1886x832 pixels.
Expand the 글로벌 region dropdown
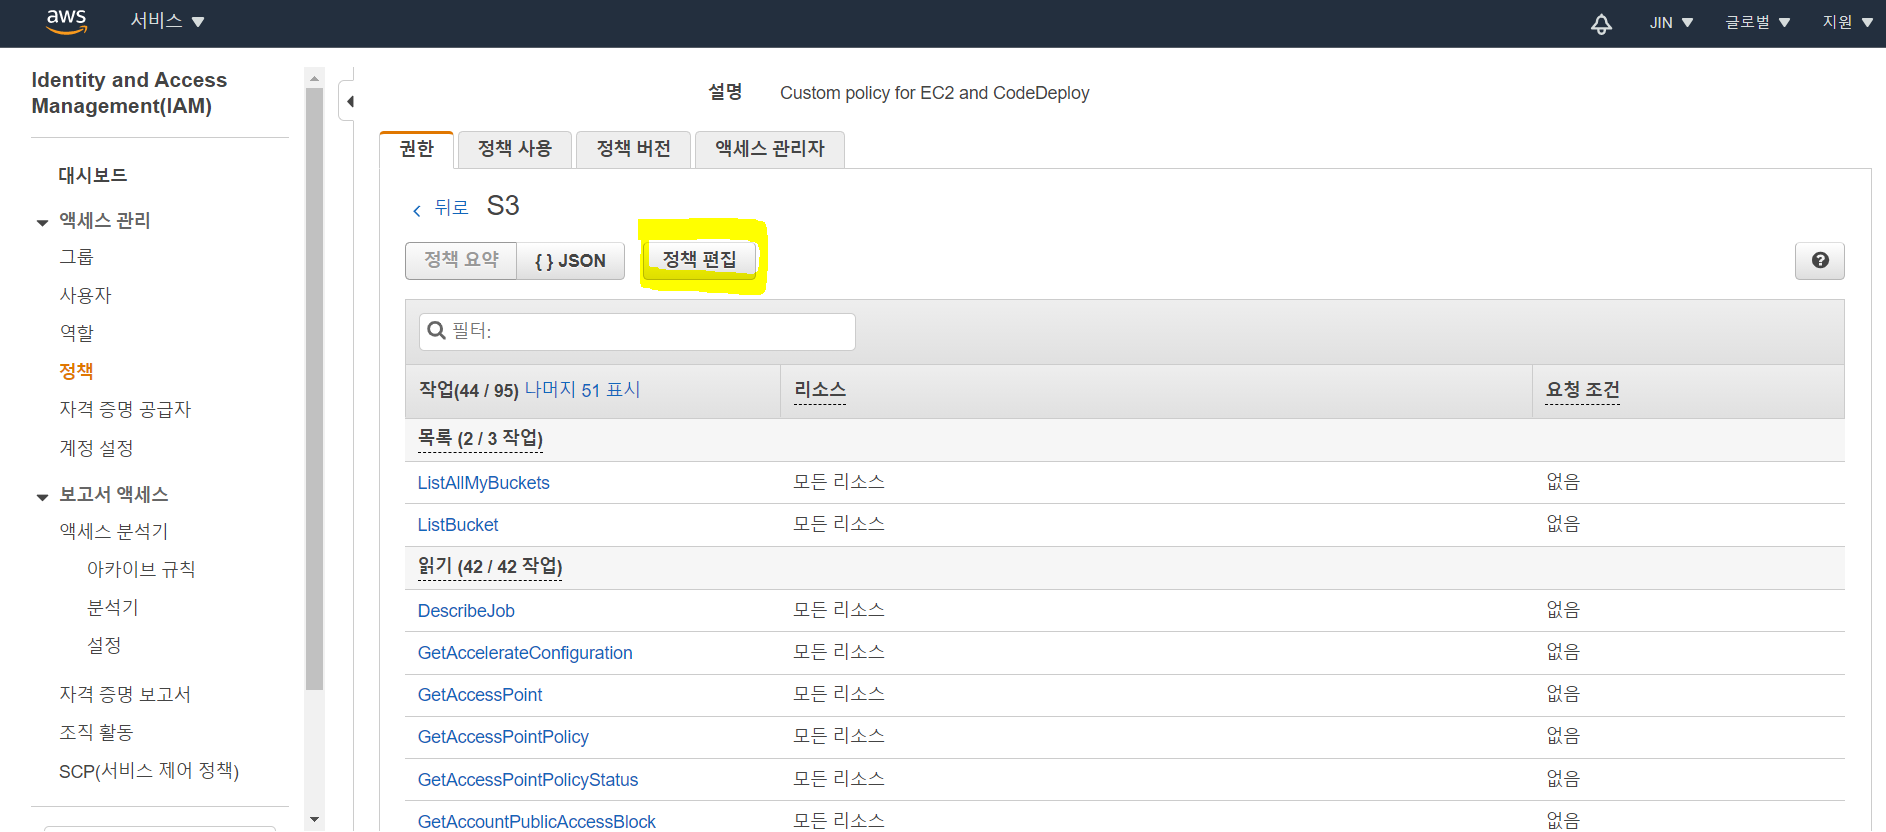pyautogui.click(x=1757, y=22)
